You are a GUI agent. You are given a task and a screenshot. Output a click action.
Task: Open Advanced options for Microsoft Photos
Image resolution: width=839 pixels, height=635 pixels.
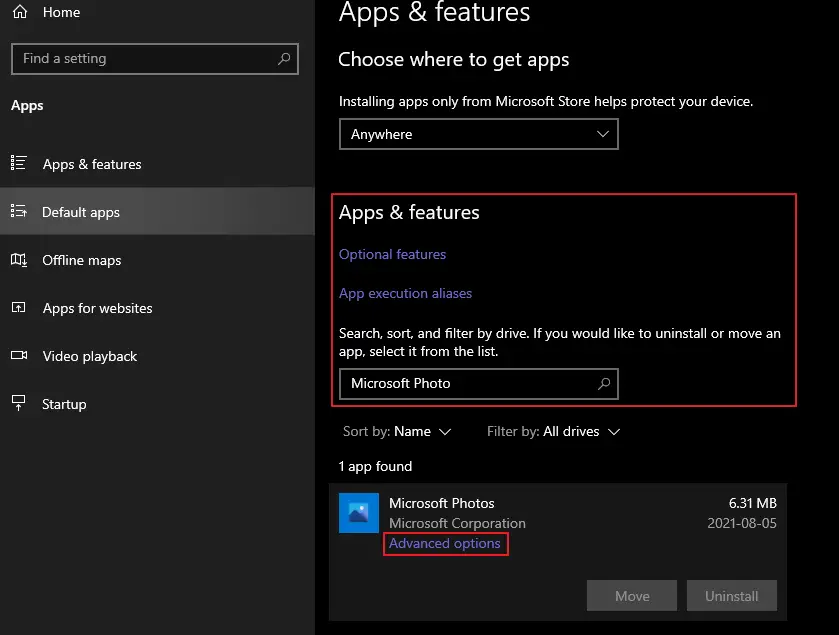(445, 544)
